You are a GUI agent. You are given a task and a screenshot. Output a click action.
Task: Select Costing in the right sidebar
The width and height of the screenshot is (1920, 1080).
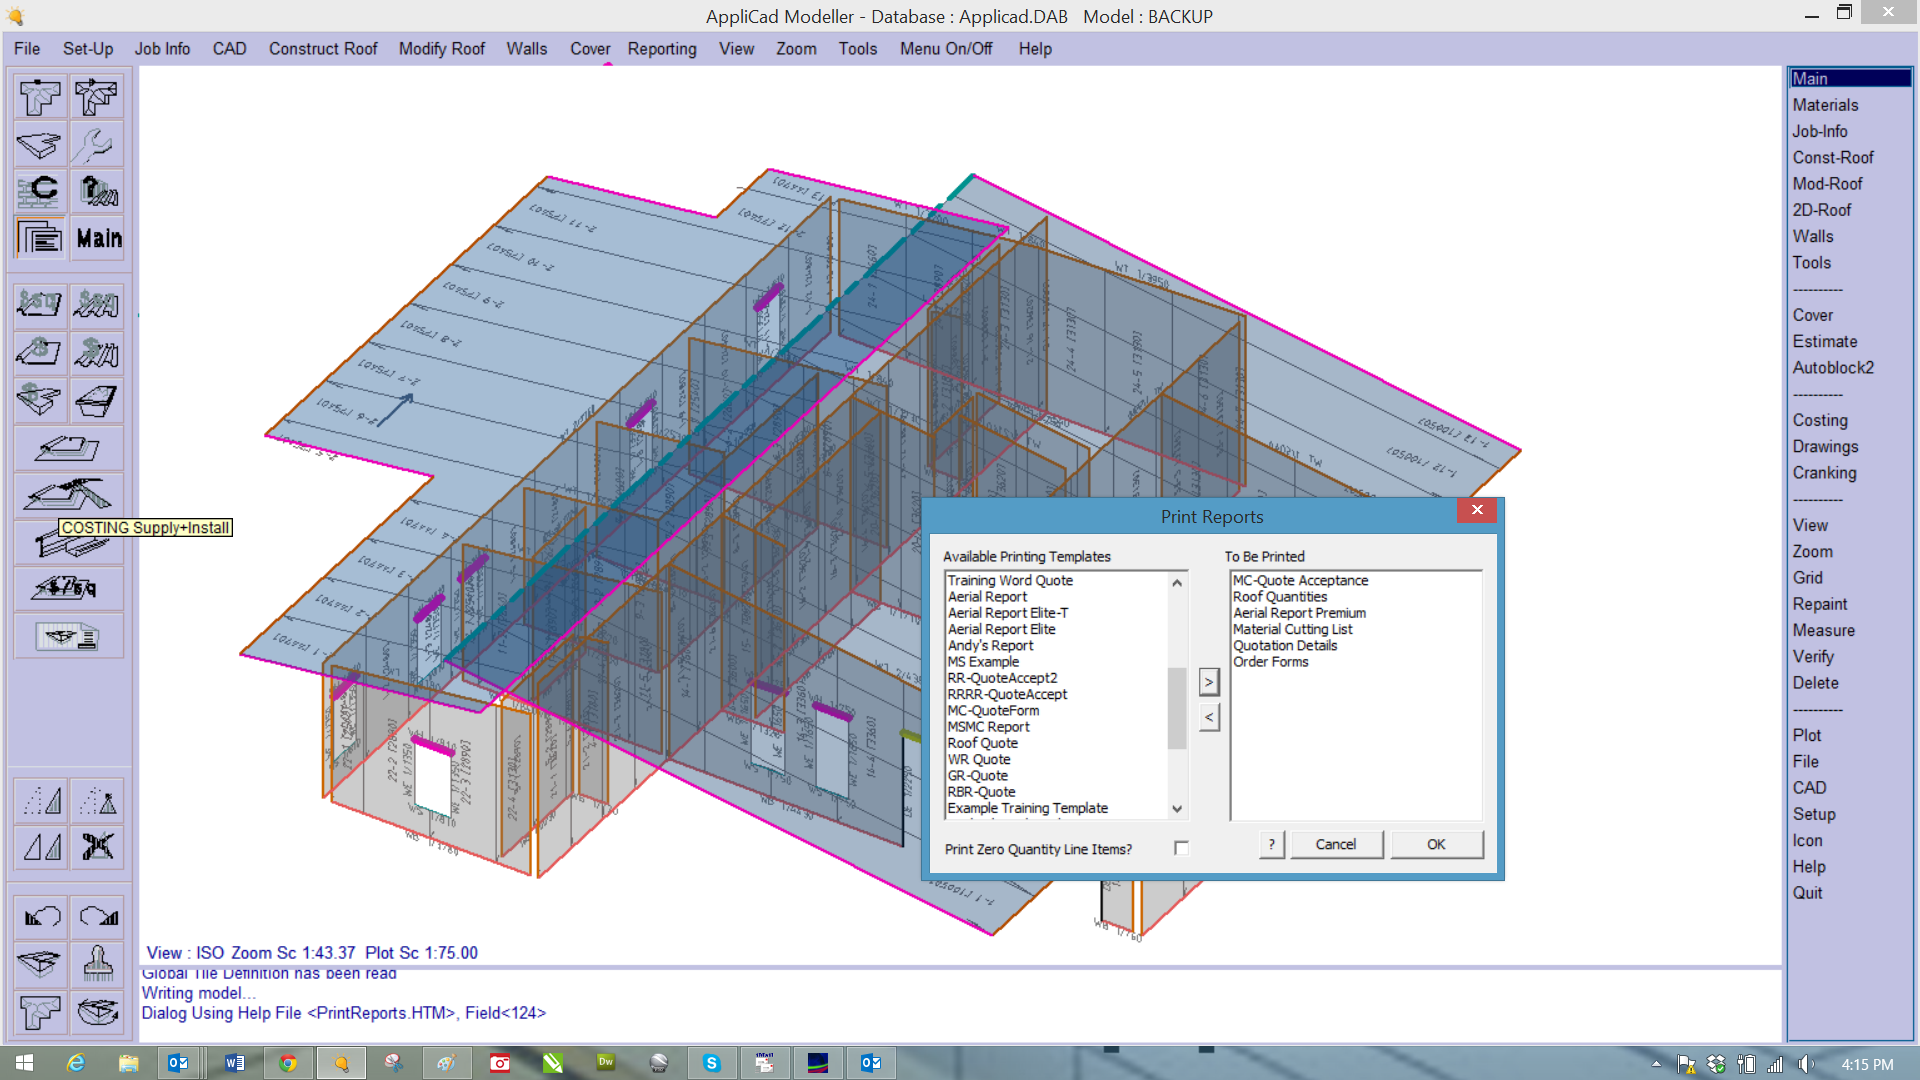(x=1820, y=420)
